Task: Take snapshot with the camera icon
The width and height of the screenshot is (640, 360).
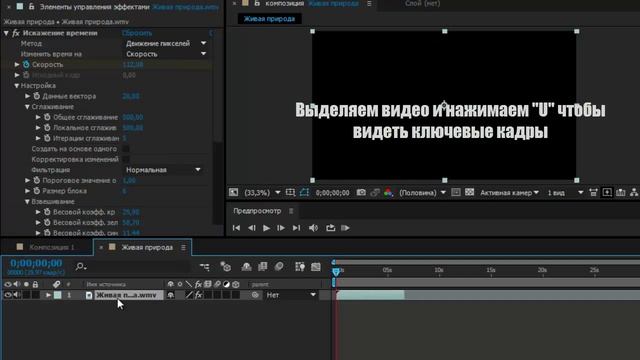Action: pos(361,192)
